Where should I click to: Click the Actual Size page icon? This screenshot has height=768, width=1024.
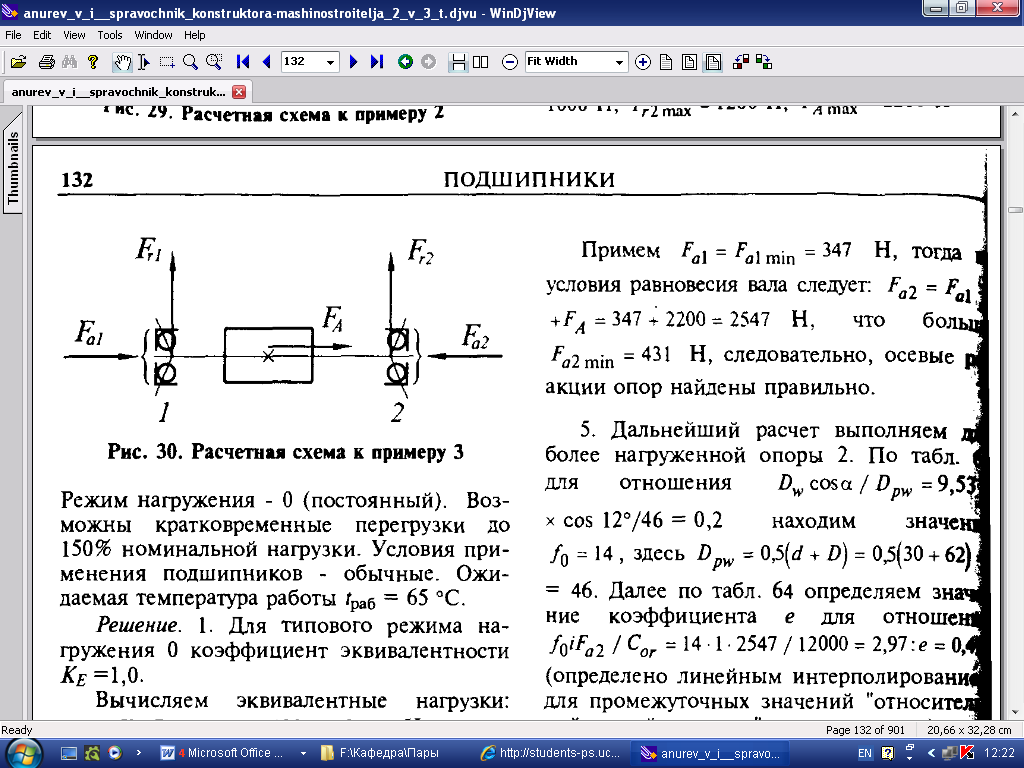point(666,62)
